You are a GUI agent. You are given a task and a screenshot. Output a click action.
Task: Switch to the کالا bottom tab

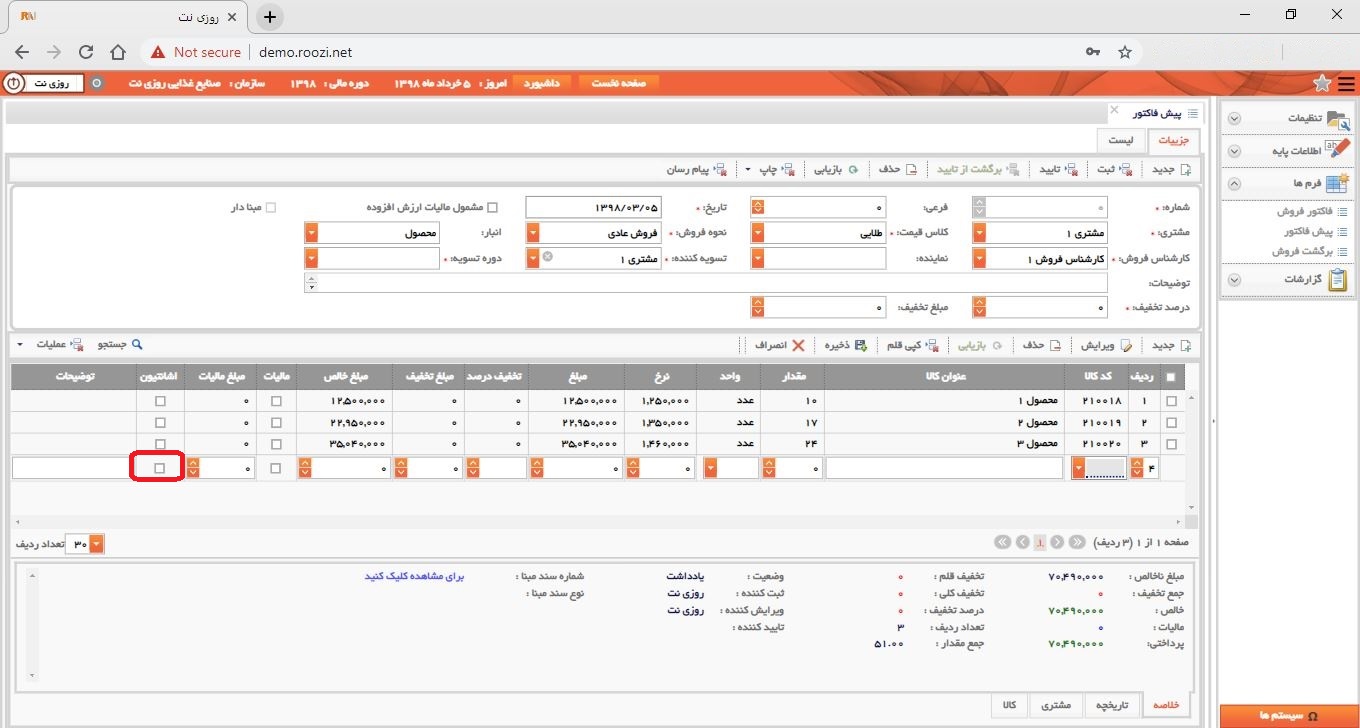click(1009, 705)
